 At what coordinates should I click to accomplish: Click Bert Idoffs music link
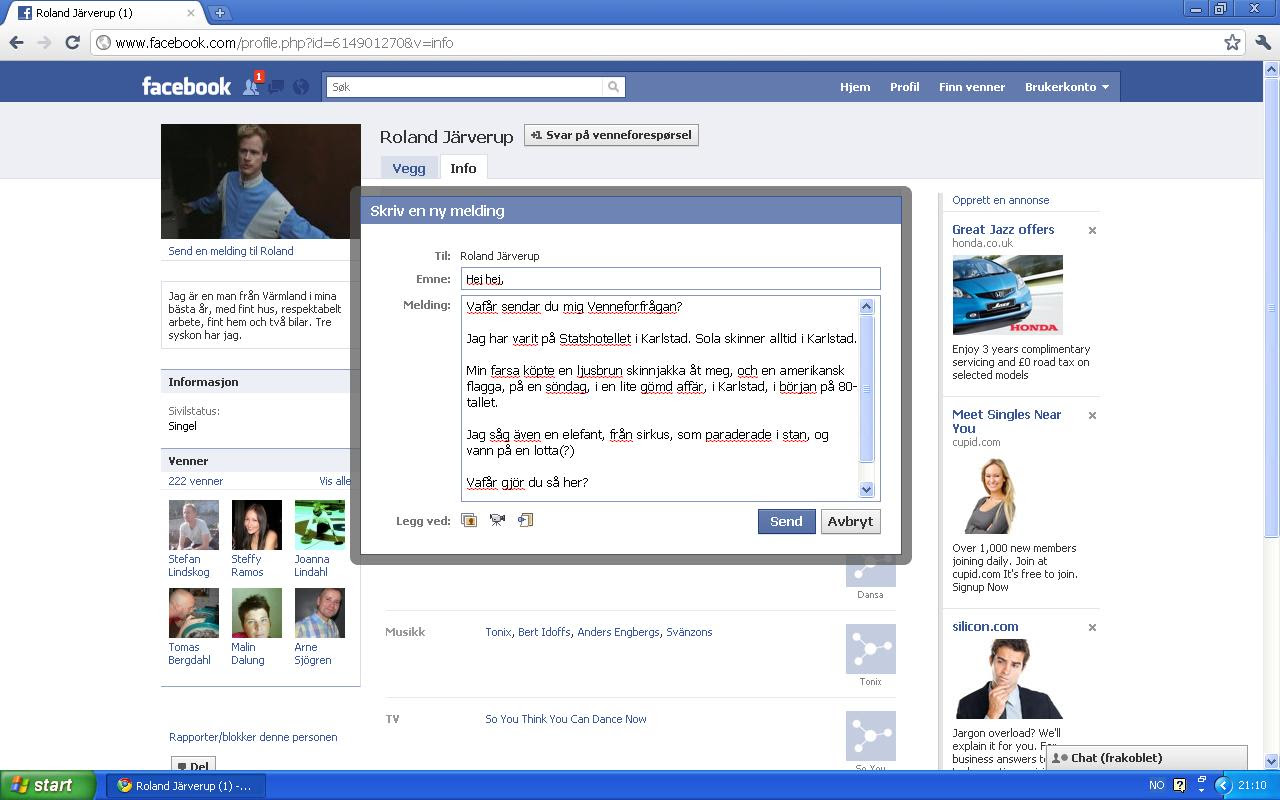point(544,632)
